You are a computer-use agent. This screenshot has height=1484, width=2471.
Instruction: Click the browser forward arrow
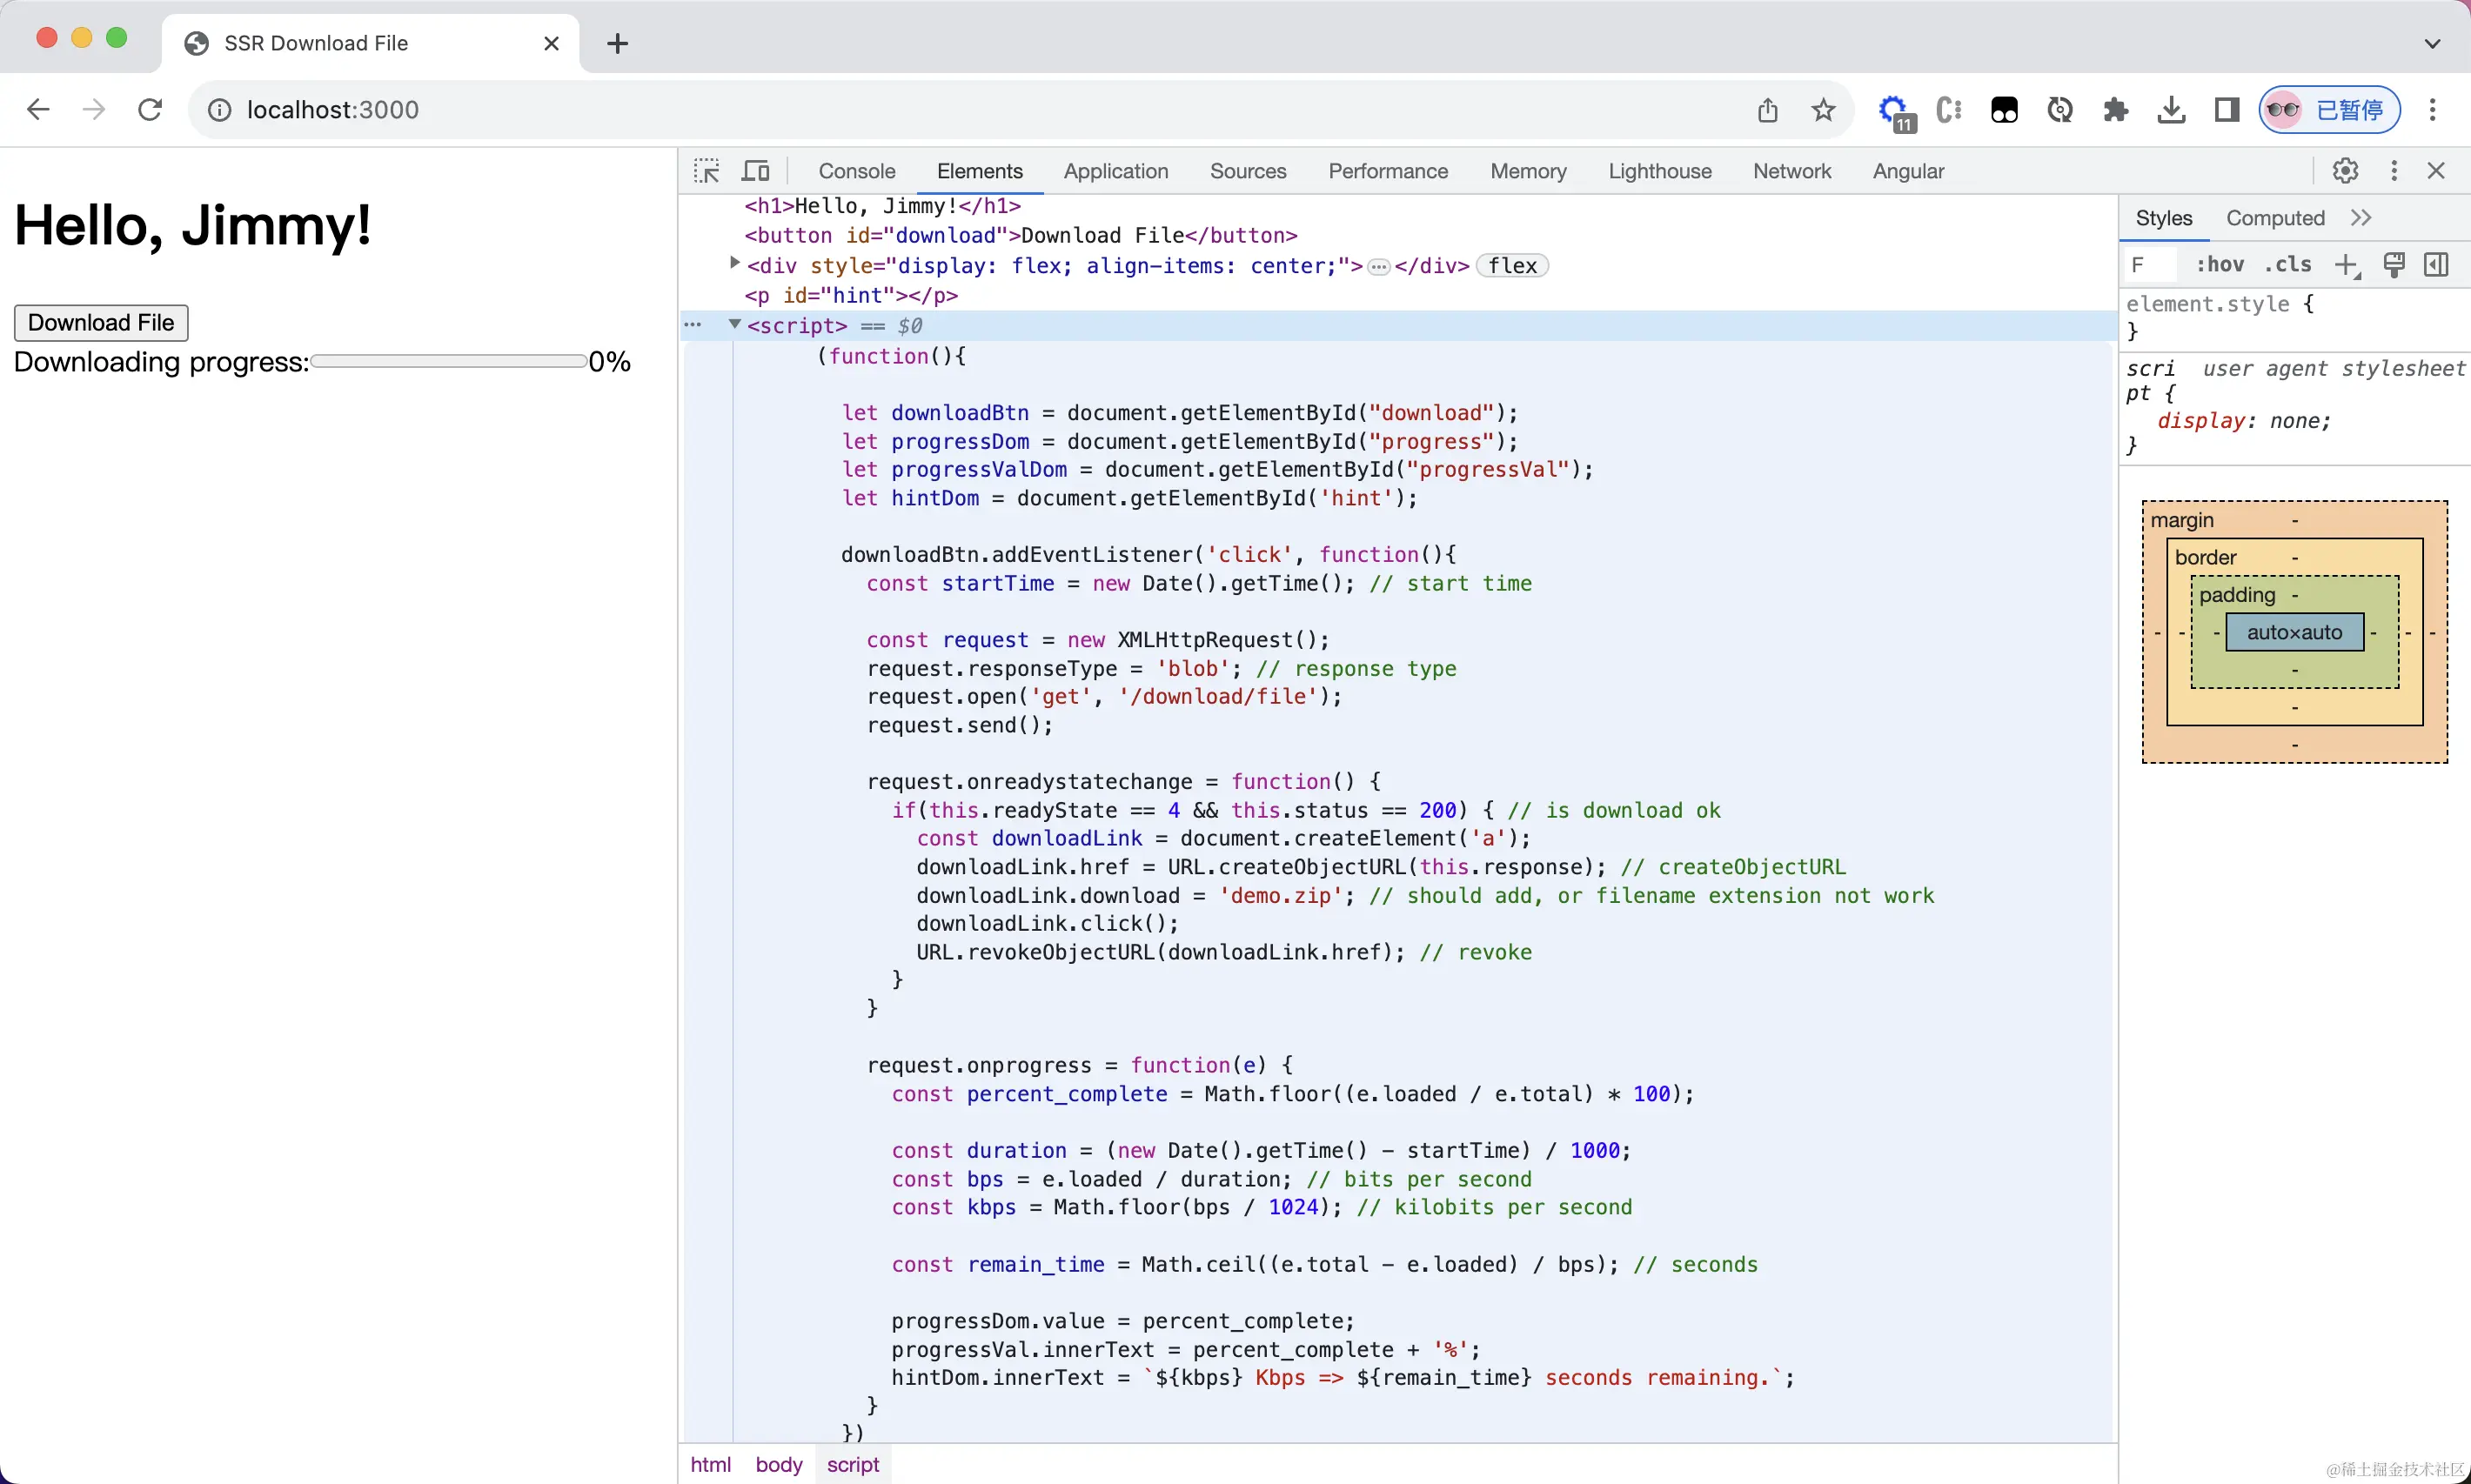[x=94, y=110]
